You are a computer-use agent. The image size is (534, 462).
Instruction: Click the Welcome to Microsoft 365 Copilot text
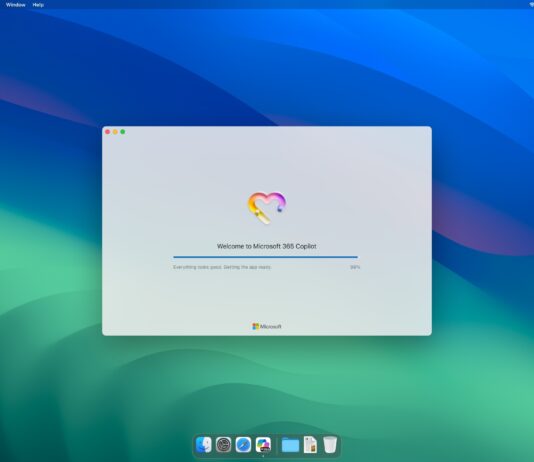[x=267, y=246]
